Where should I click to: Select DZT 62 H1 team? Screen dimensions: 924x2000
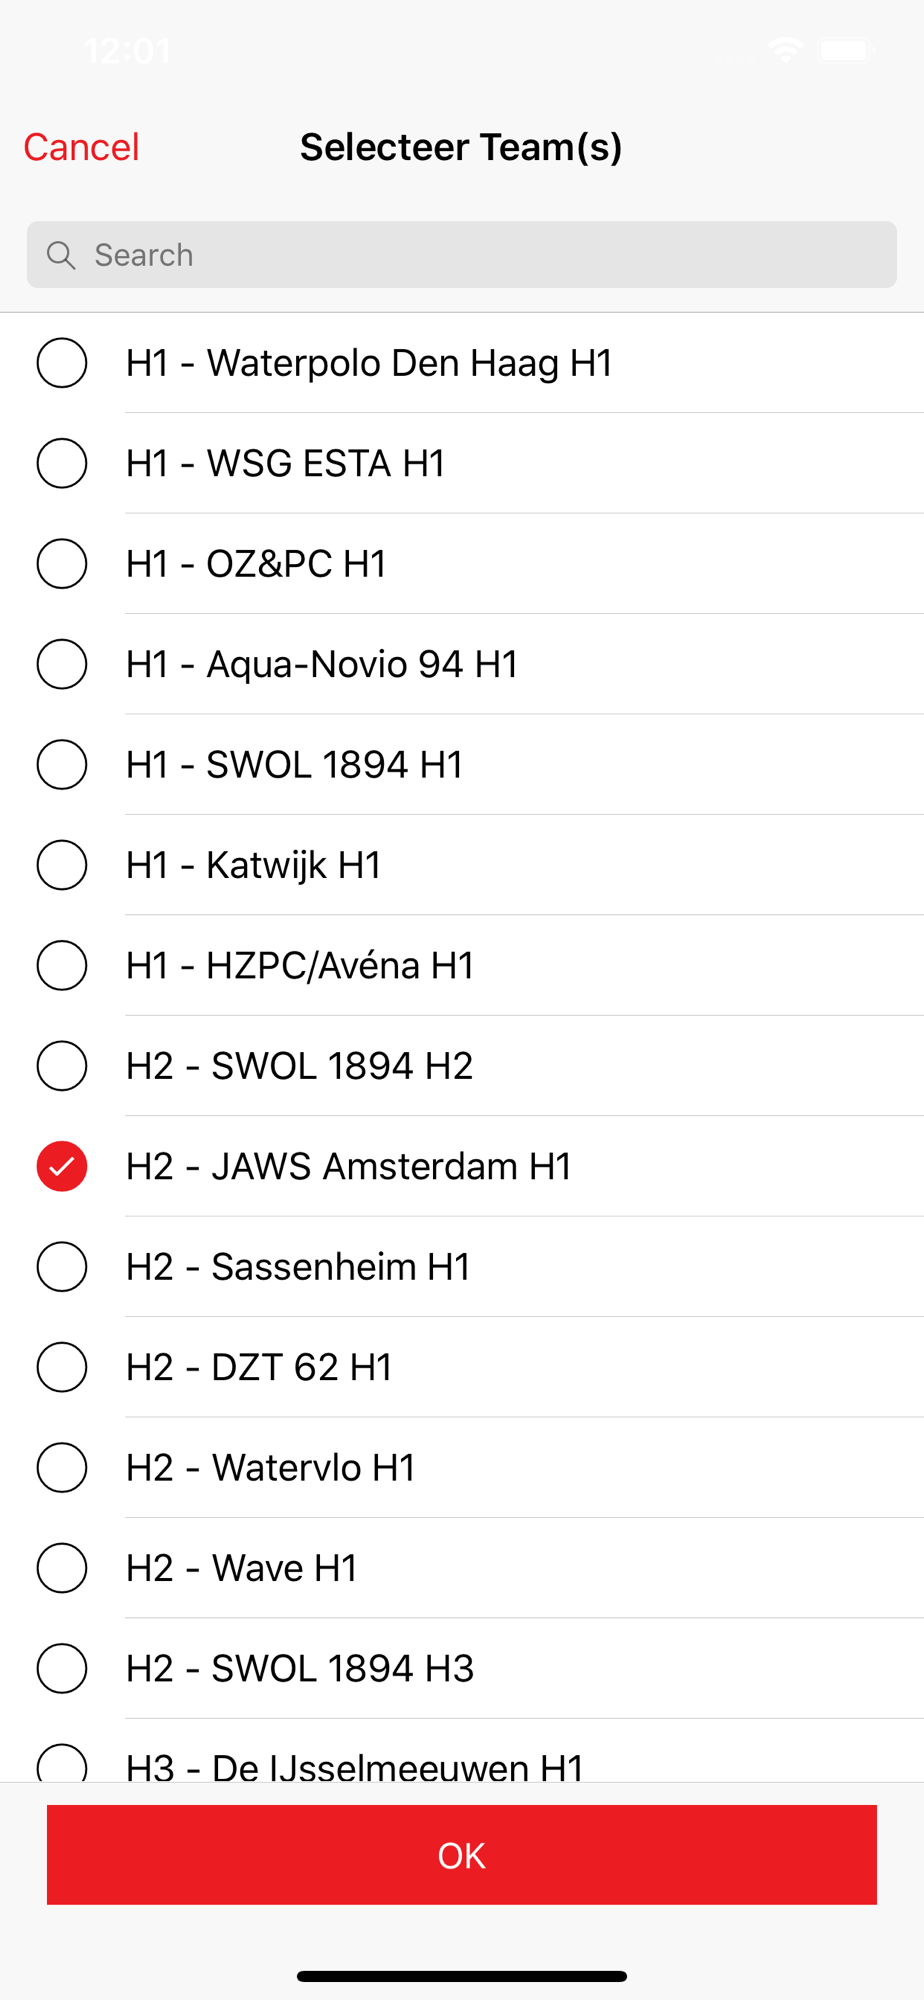click(x=62, y=1367)
